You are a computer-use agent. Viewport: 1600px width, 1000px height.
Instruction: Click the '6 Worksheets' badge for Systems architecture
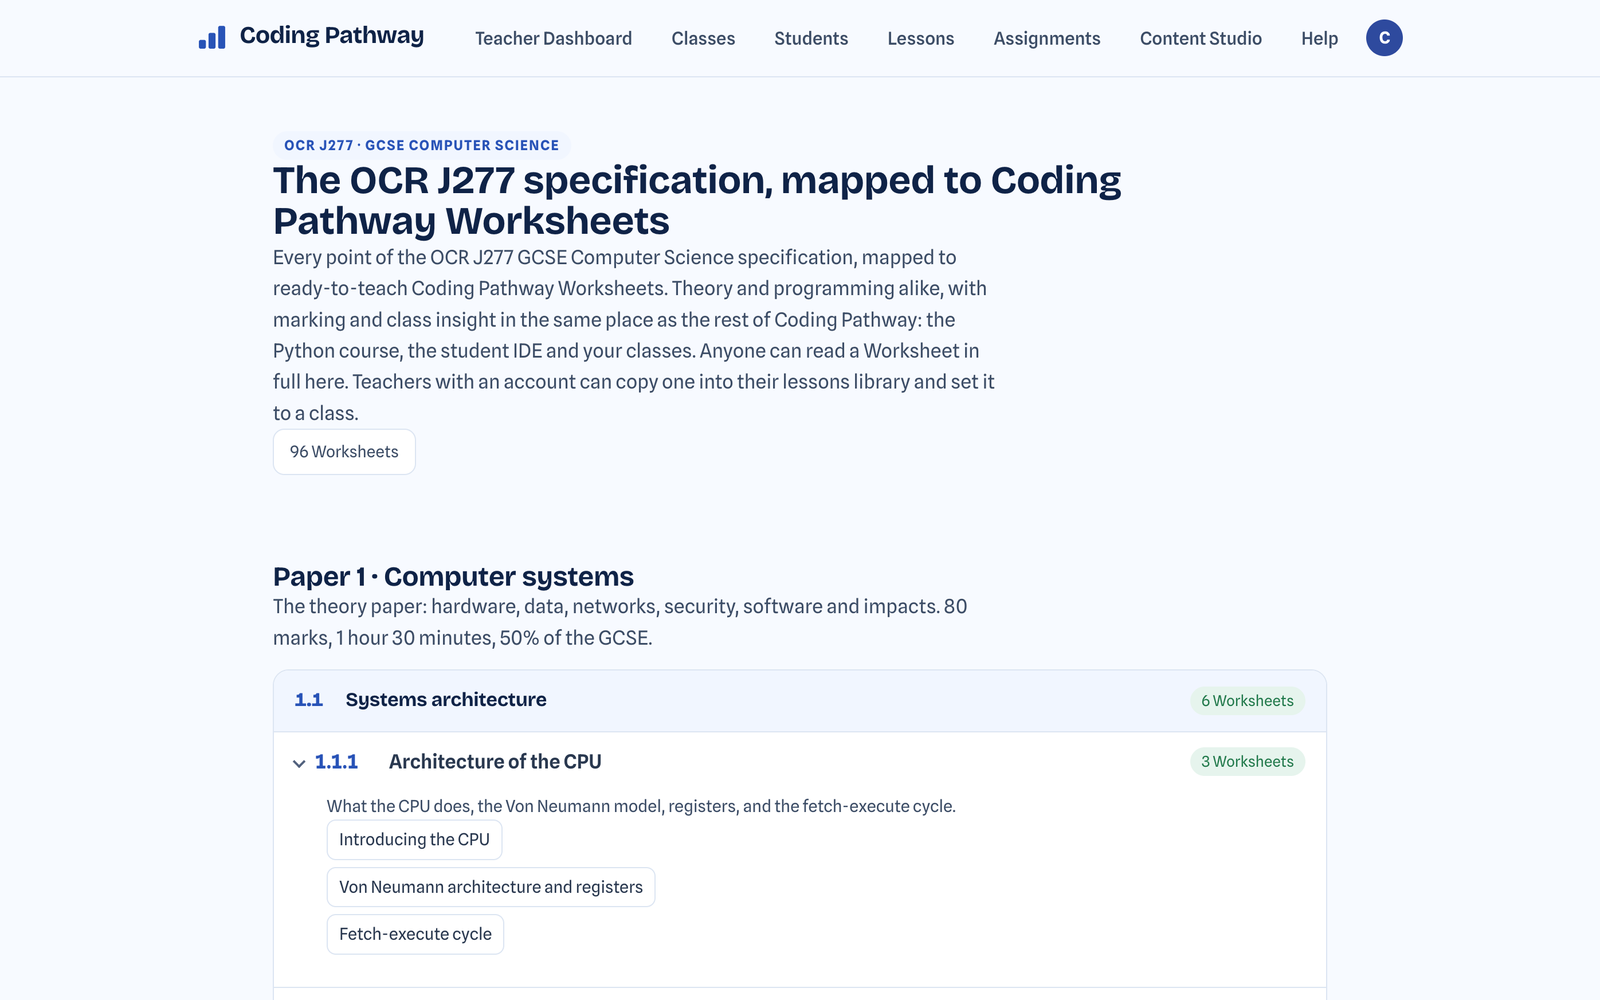pos(1247,701)
